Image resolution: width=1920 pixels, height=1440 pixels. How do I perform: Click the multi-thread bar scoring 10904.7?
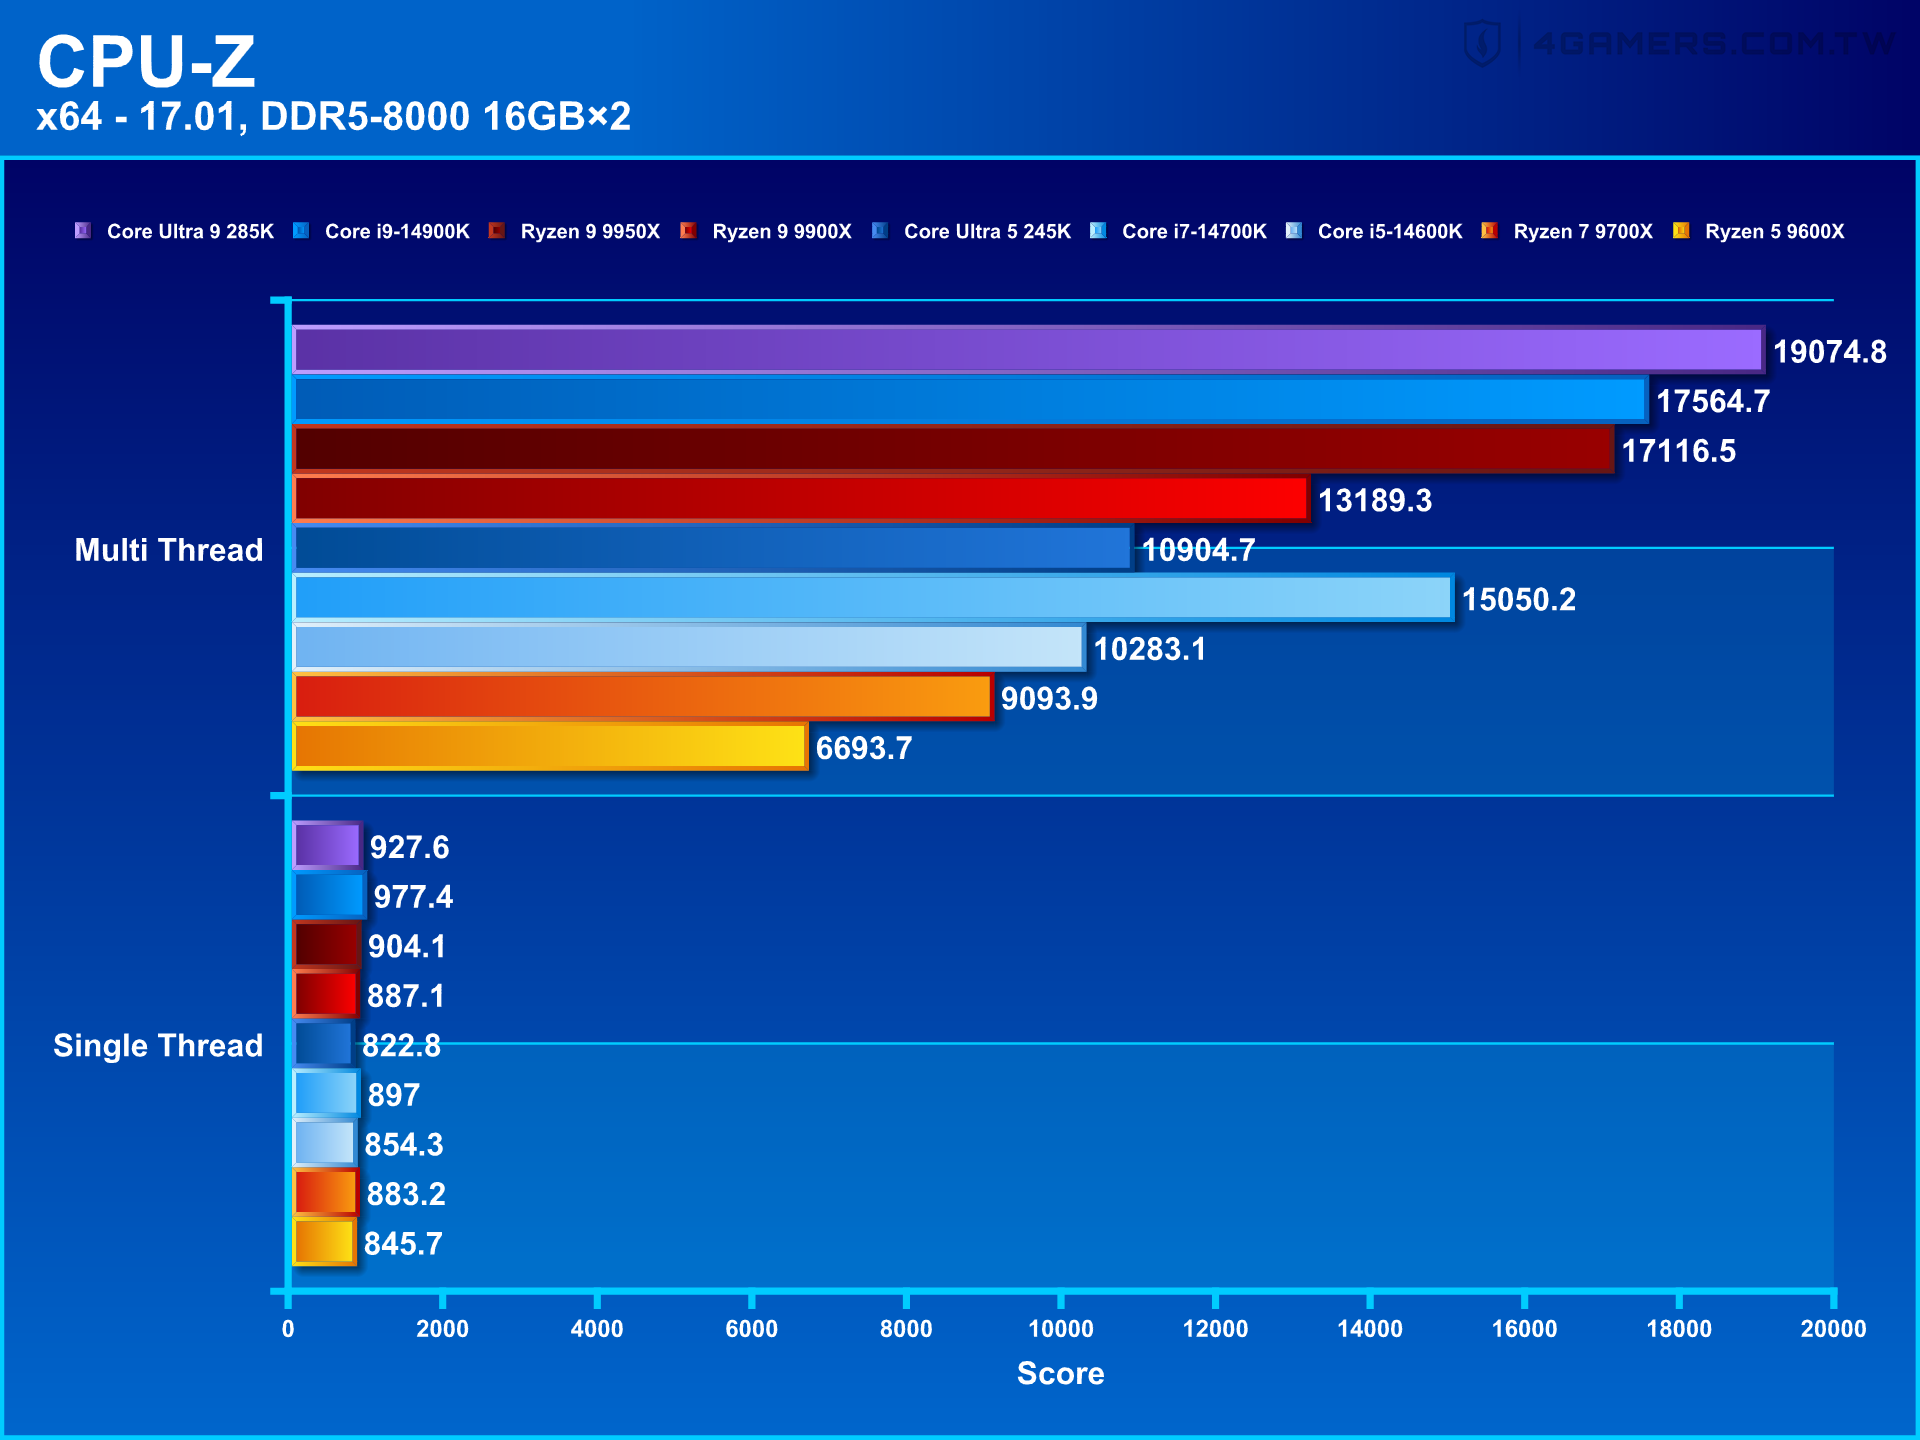[713, 548]
